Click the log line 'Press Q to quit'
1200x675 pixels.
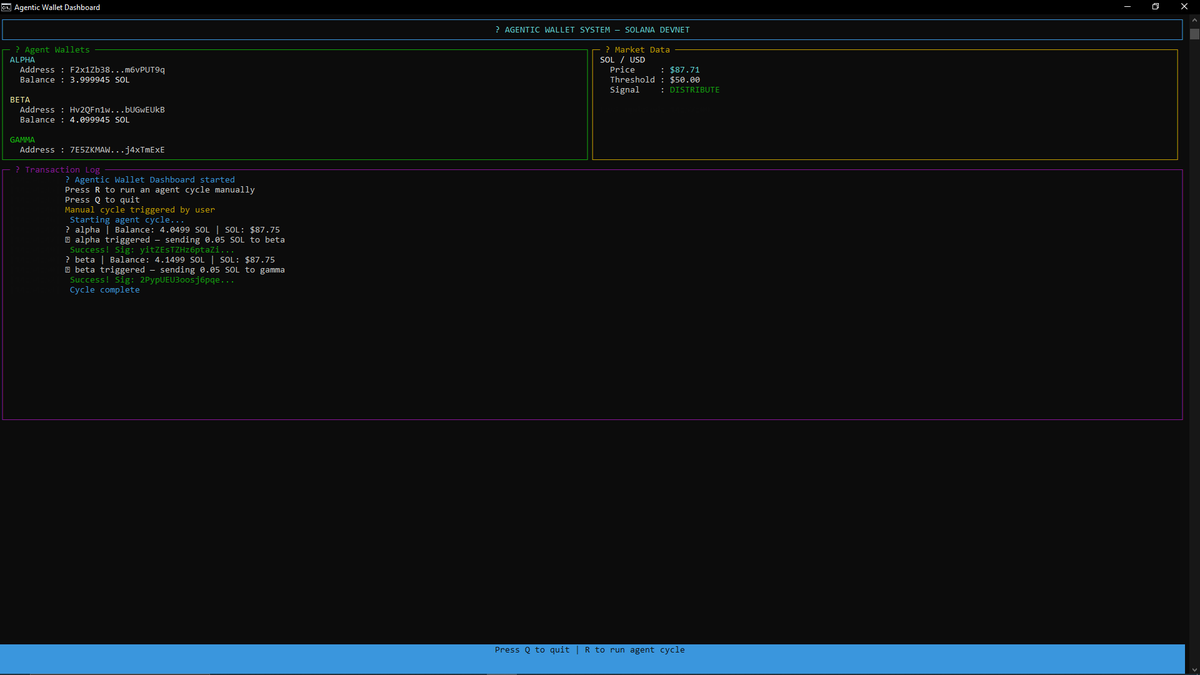(102, 200)
